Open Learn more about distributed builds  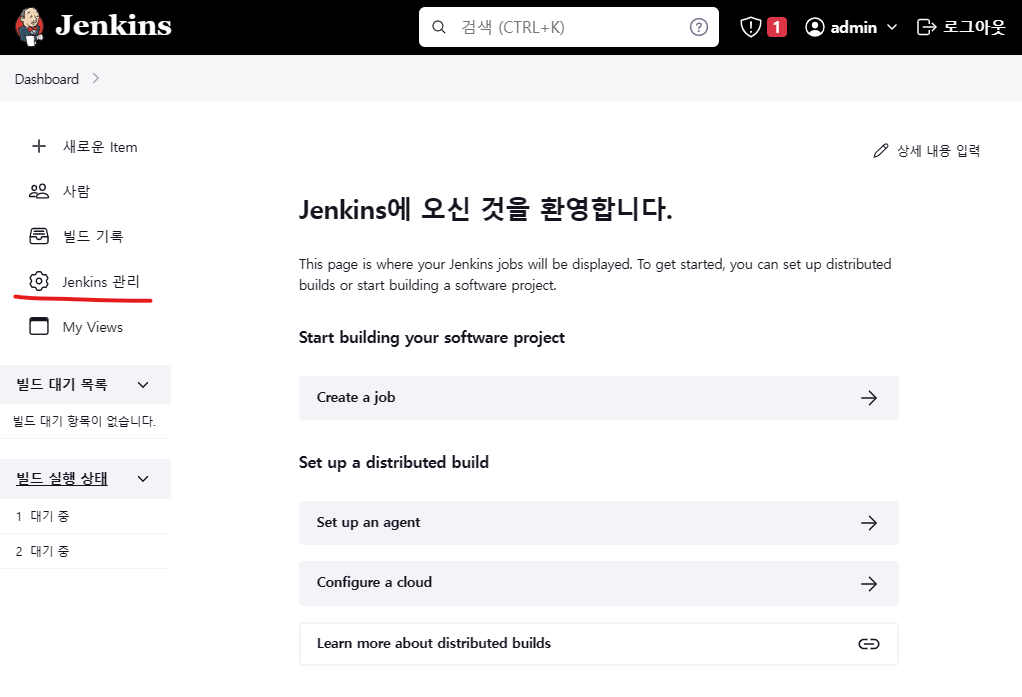pos(598,644)
